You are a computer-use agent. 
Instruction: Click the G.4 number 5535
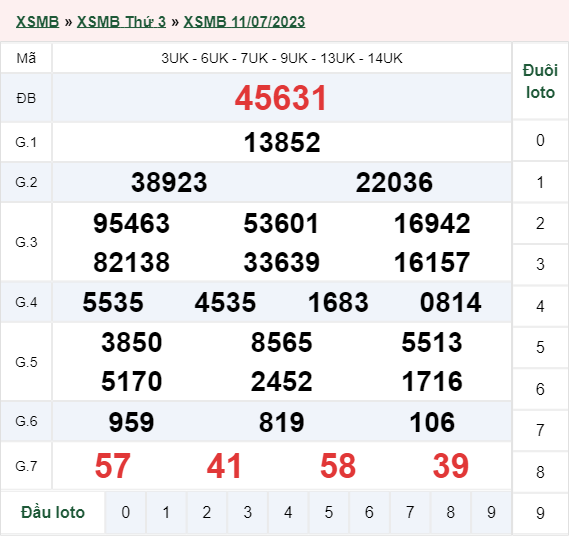[x=113, y=302]
